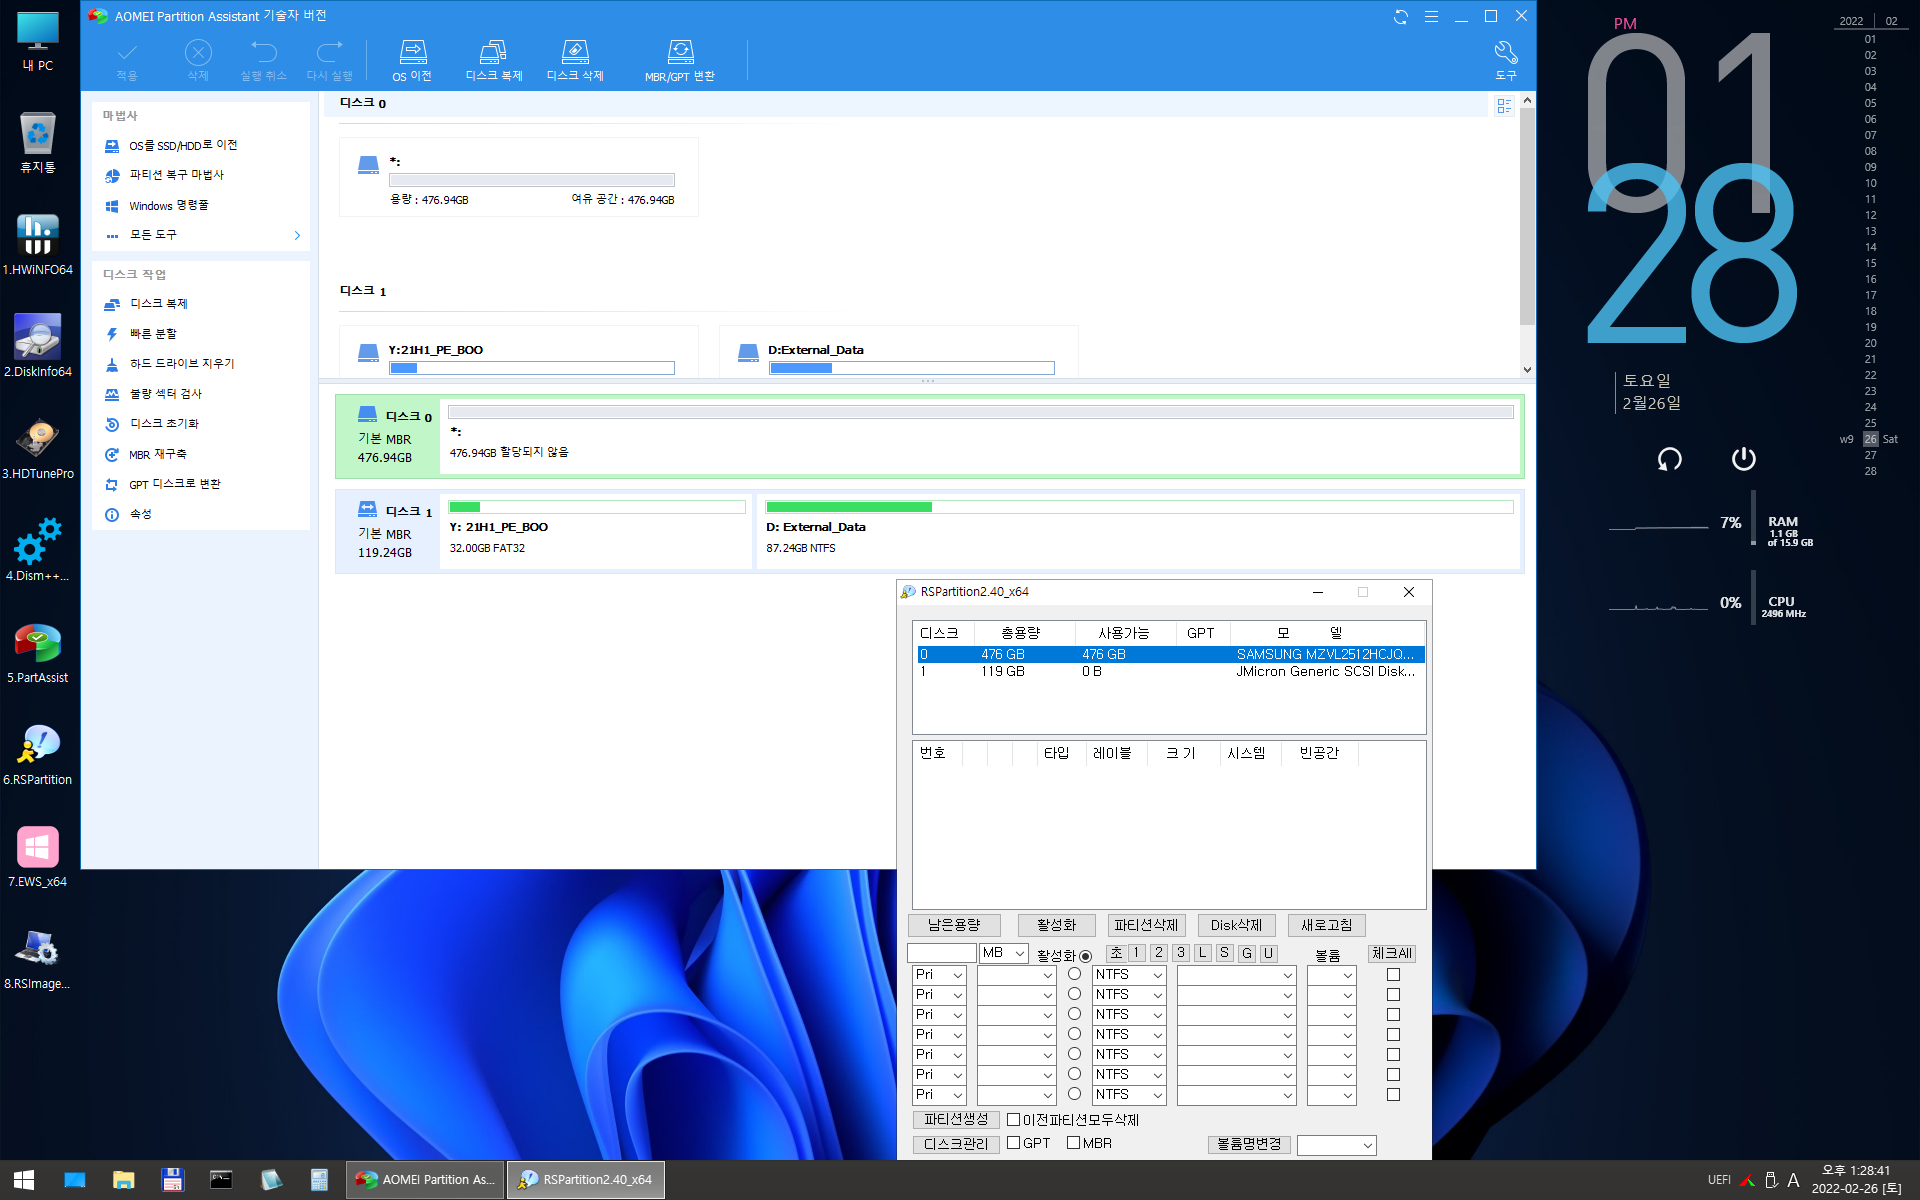Open the Windows Start button

tap(24, 1180)
